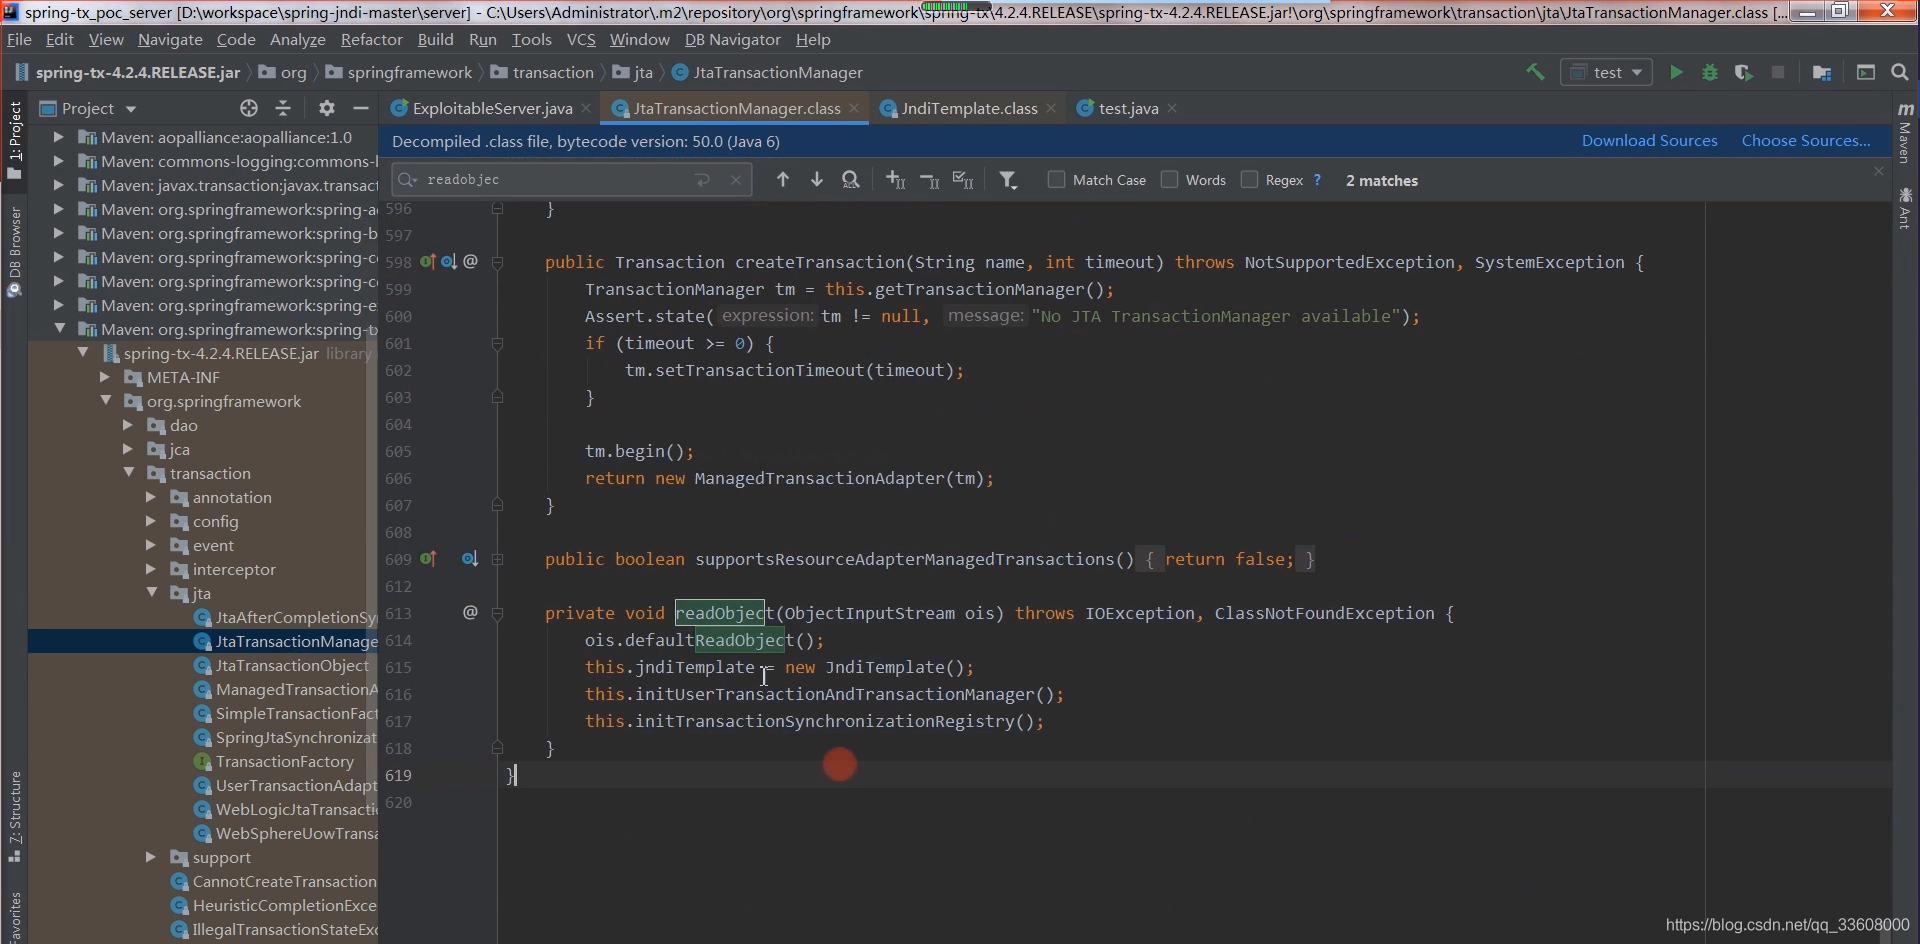Click the new line icon in search field
1920x944 pixels.
(x=703, y=180)
